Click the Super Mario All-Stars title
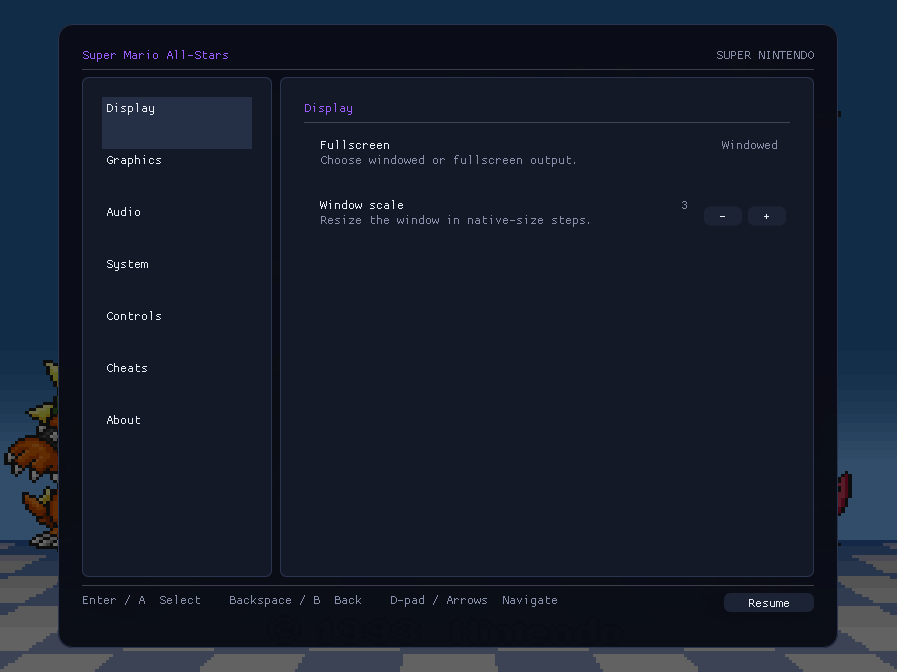Screen dimensions: 897x672 [x=156, y=55]
